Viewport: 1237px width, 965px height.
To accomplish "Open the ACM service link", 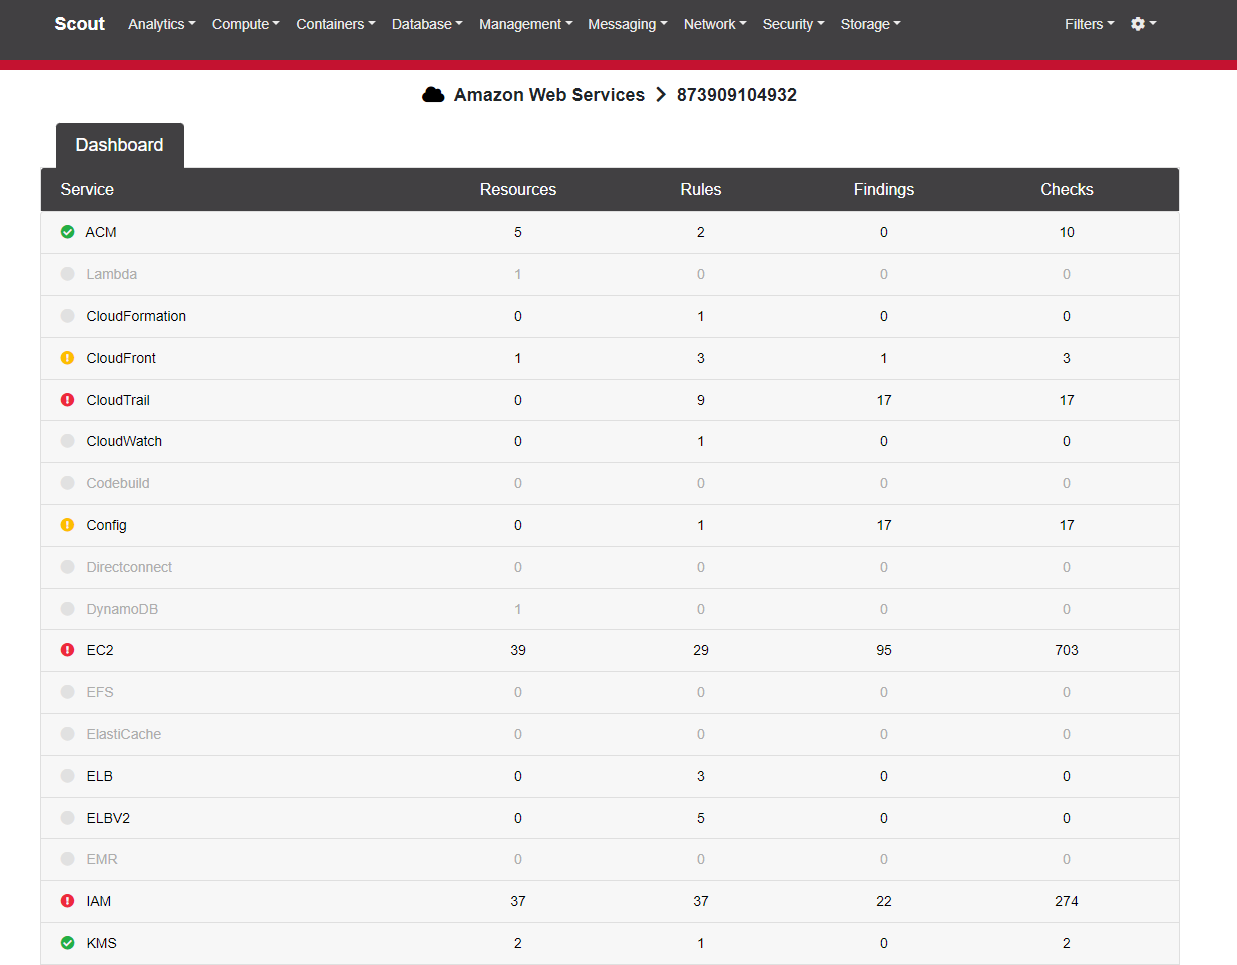I will (101, 232).
